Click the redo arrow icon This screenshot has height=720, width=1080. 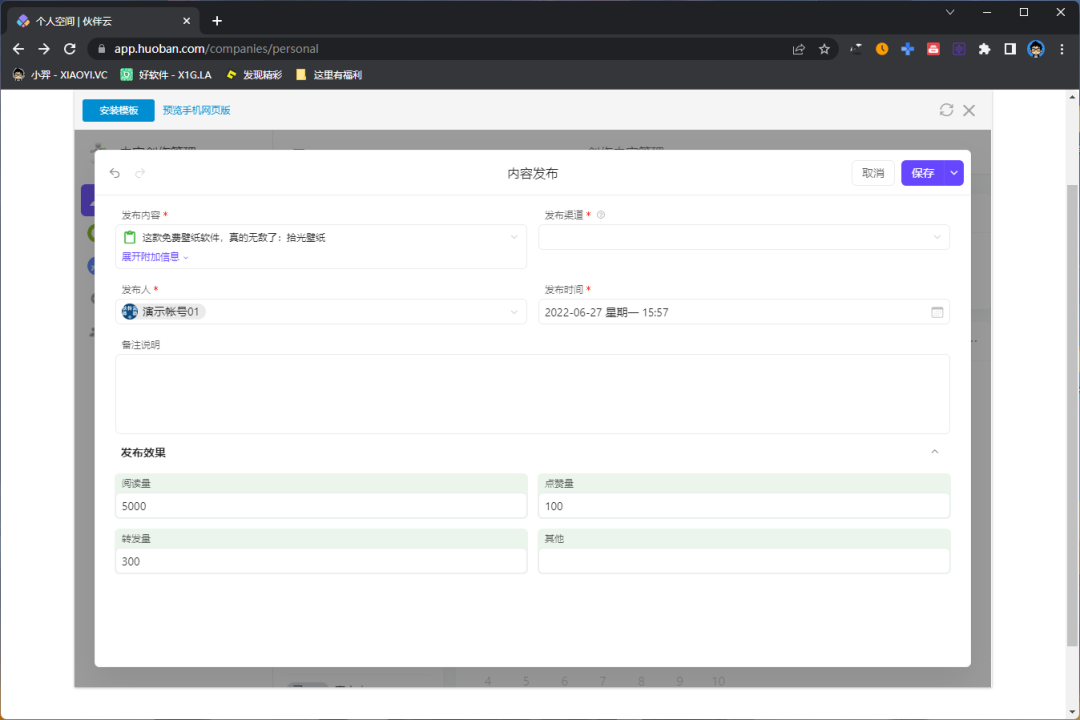coord(139,172)
